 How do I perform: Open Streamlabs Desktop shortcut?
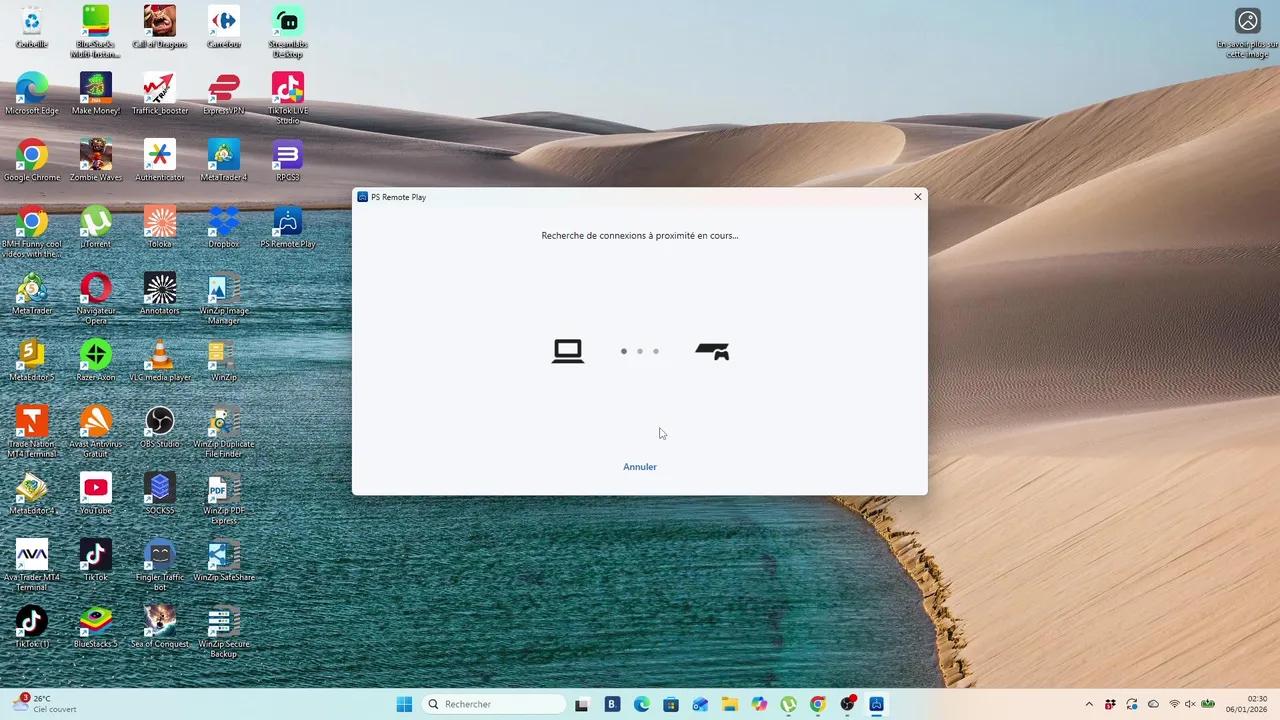(x=288, y=22)
